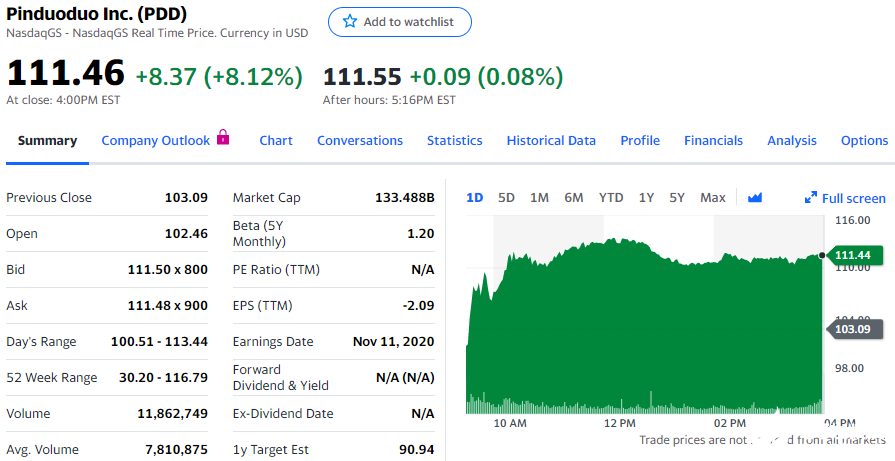Click the 103.09 previous close chart marker
The image size is (895, 461).
tap(854, 329)
